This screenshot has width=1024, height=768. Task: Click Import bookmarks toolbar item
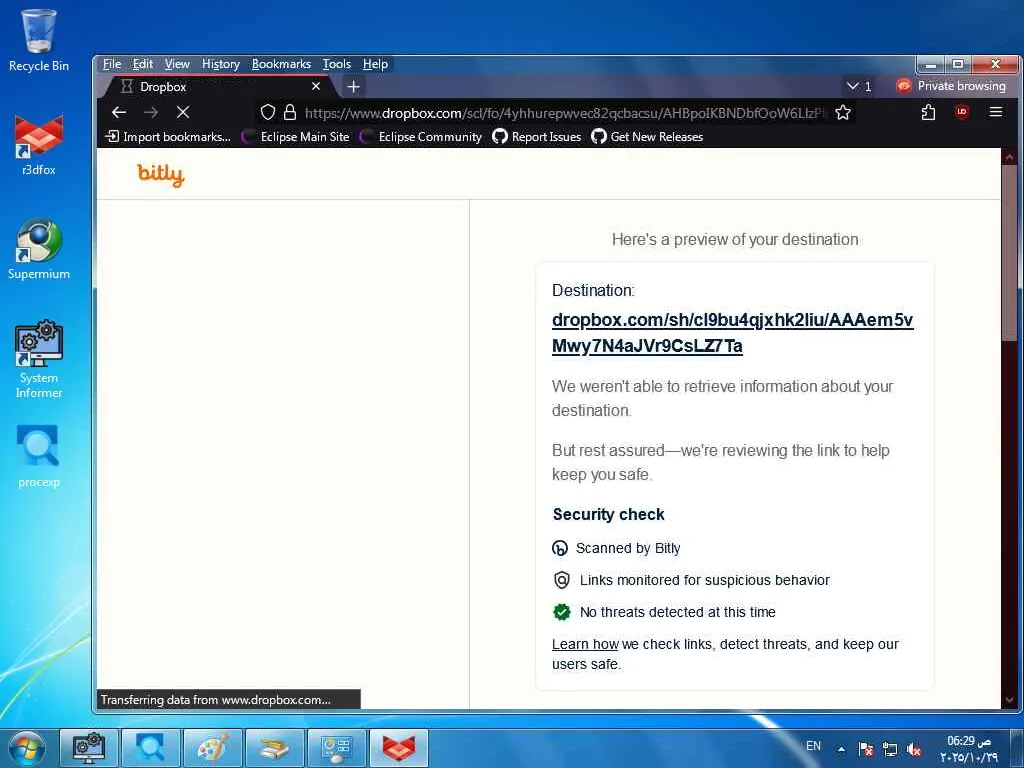tap(168, 136)
